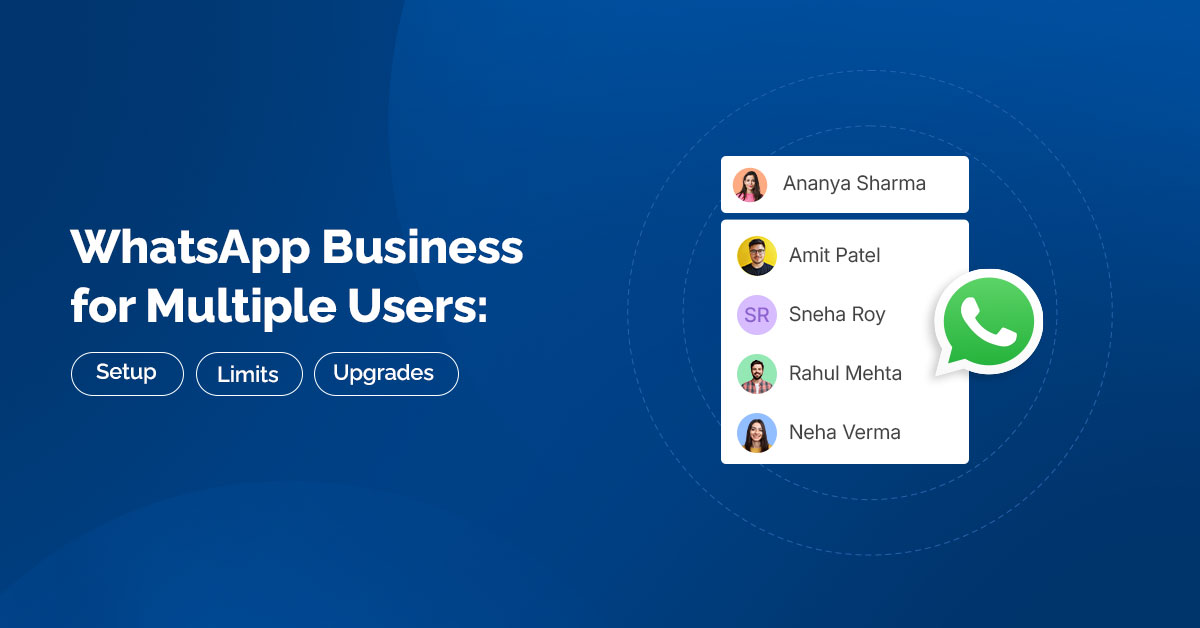Viewport: 1200px width, 628px height.
Task: Click the green WhatsApp logo icon
Action: 988,323
